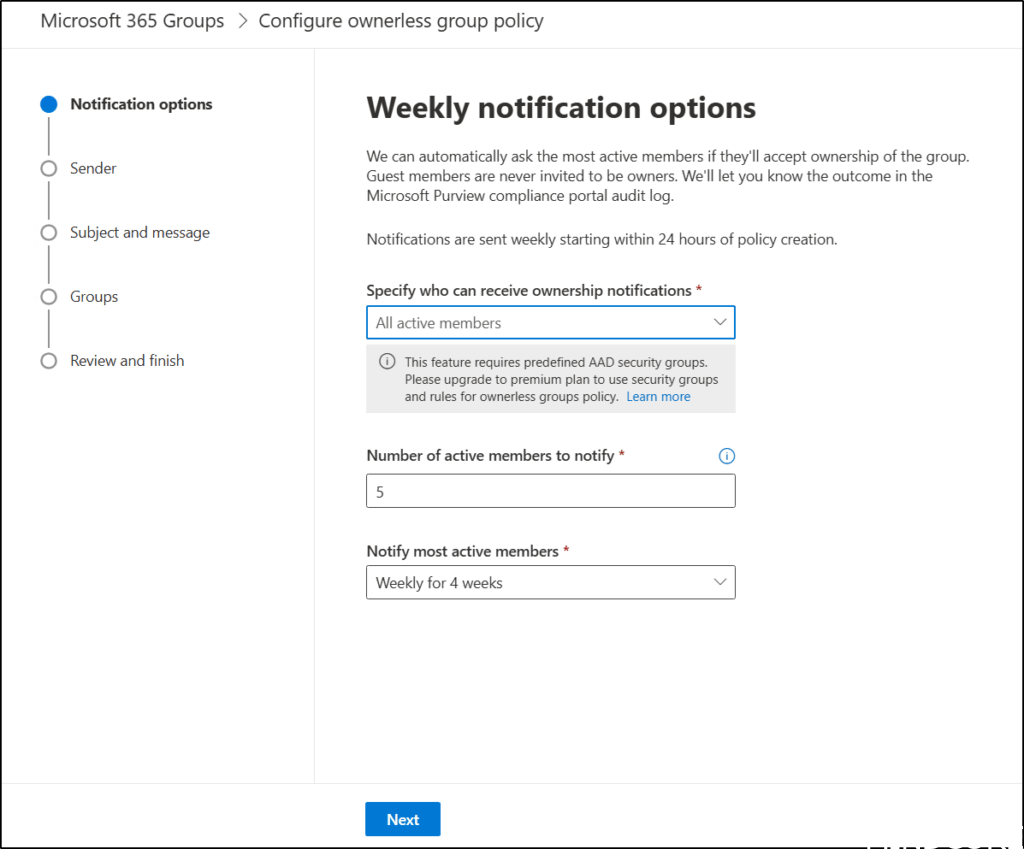Select the Notification options step label
This screenshot has height=849, width=1024.
[141, 104]
